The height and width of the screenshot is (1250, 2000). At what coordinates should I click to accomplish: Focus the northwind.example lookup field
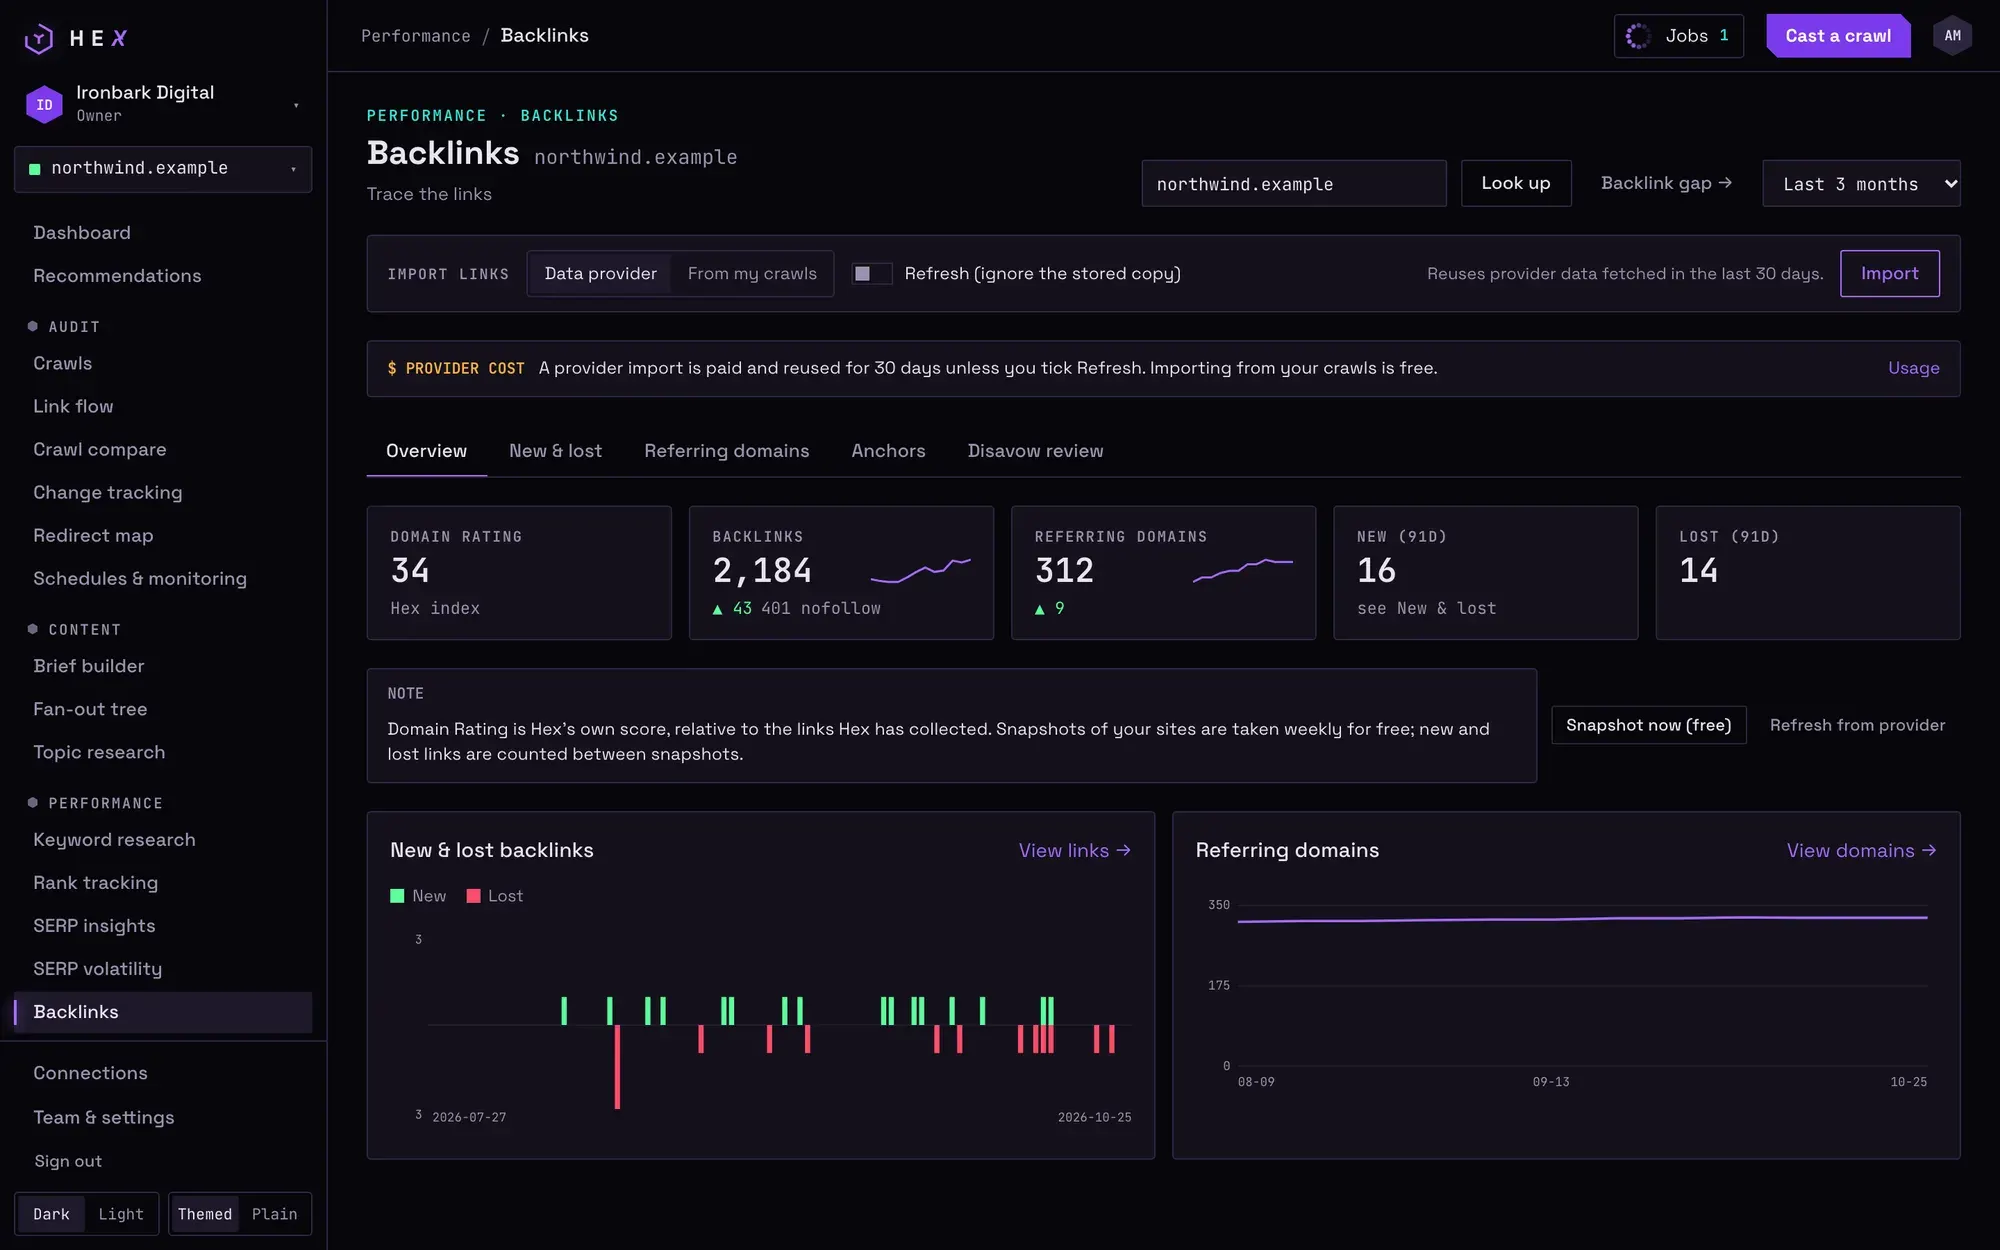(1294, 184)
